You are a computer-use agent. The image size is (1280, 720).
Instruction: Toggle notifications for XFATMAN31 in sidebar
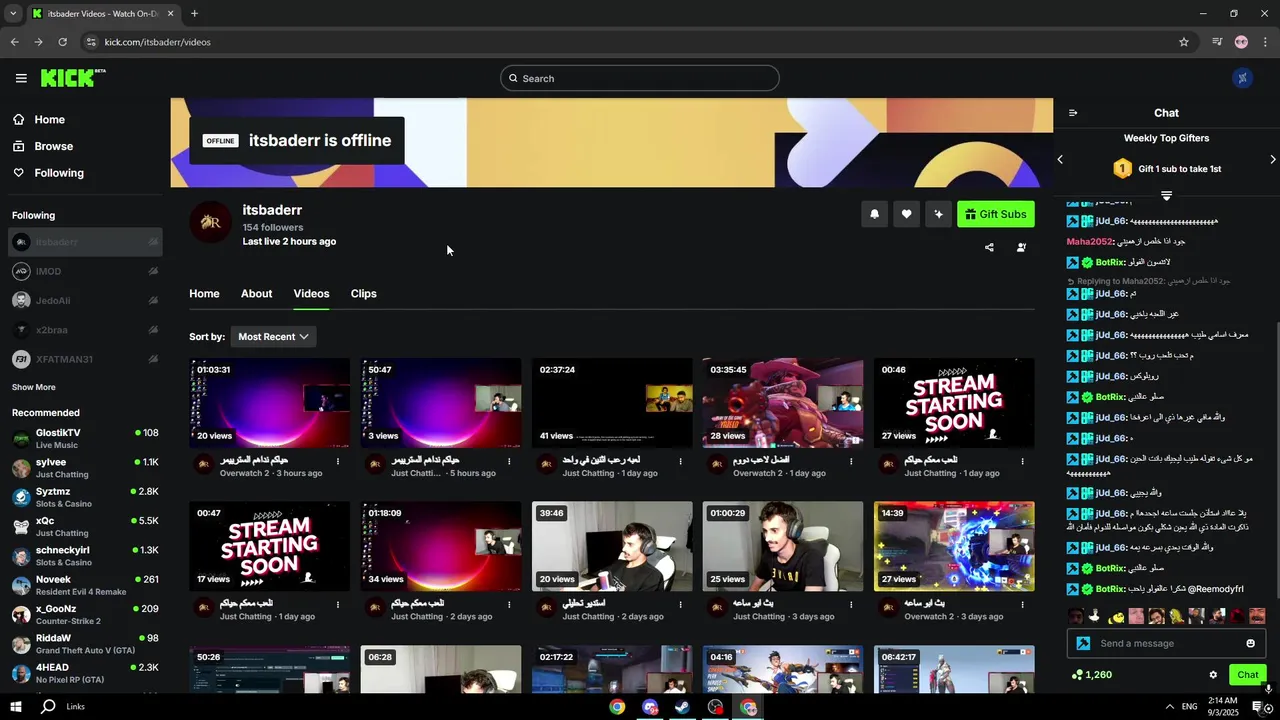coord(153,359)
